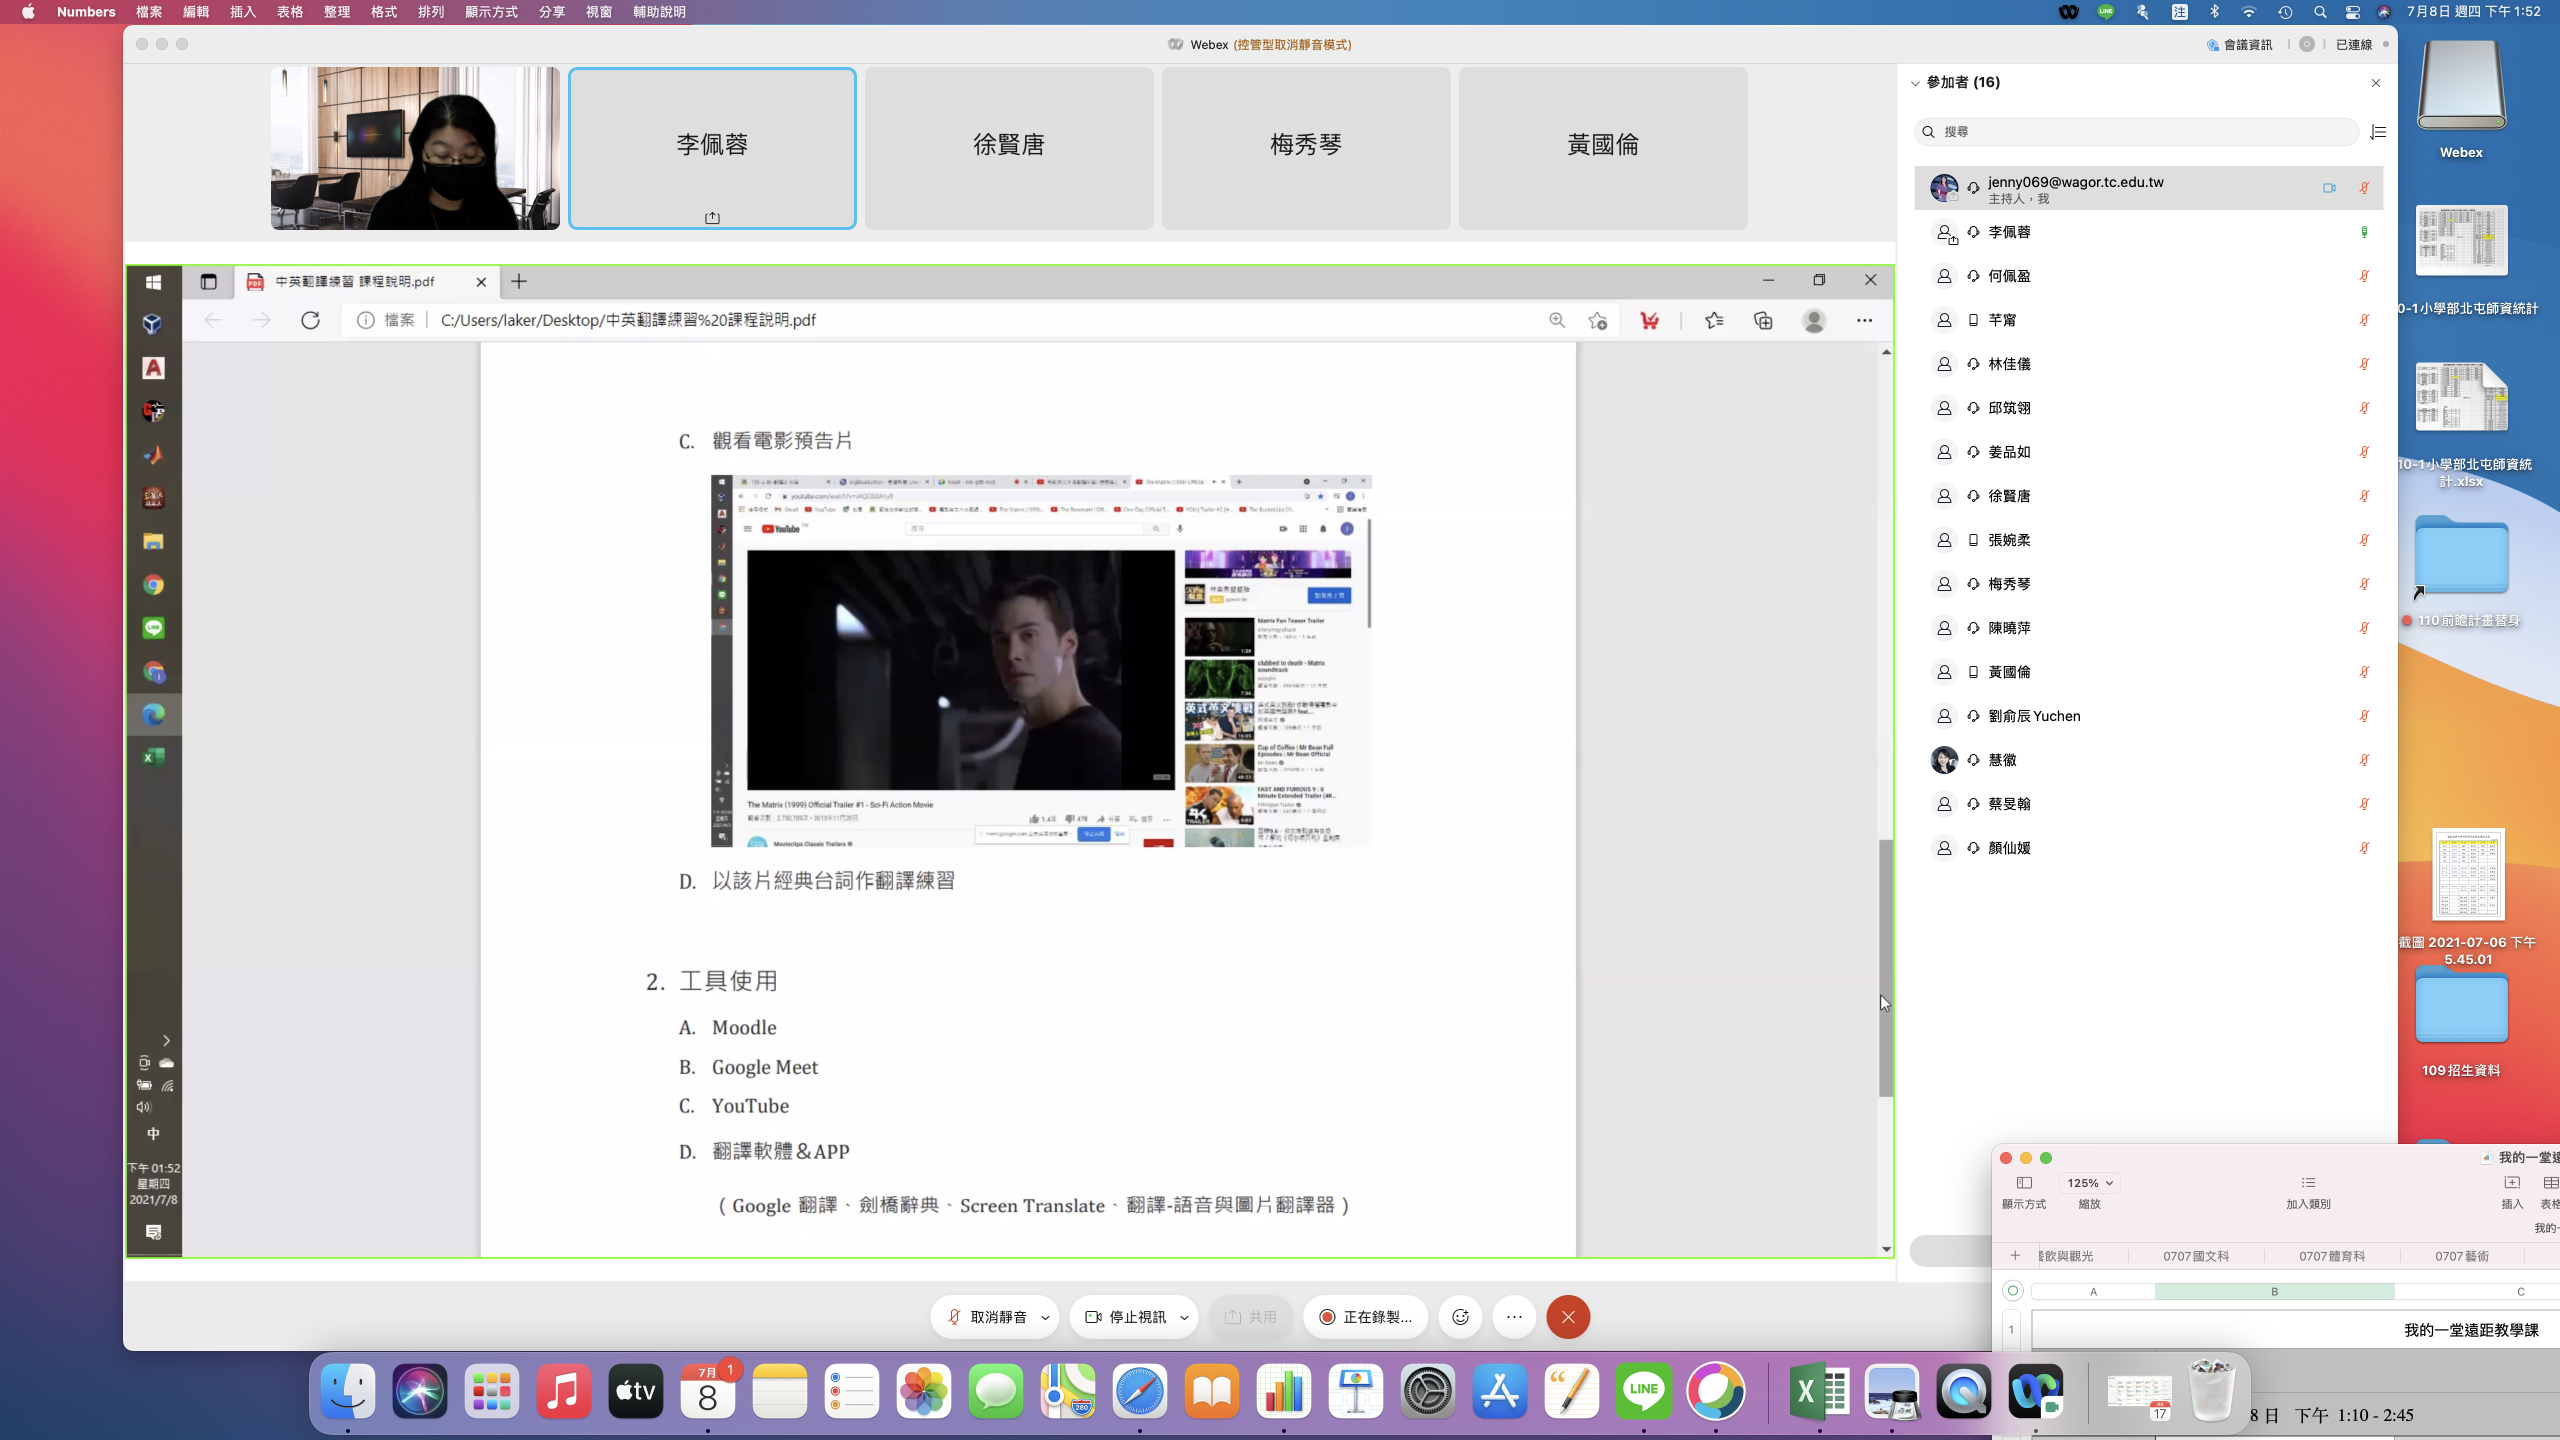Click the host's camera icon in the participant list
Image resolution: width=2560 pixels, height=1440 pixels.
(x=2329, y=188)
